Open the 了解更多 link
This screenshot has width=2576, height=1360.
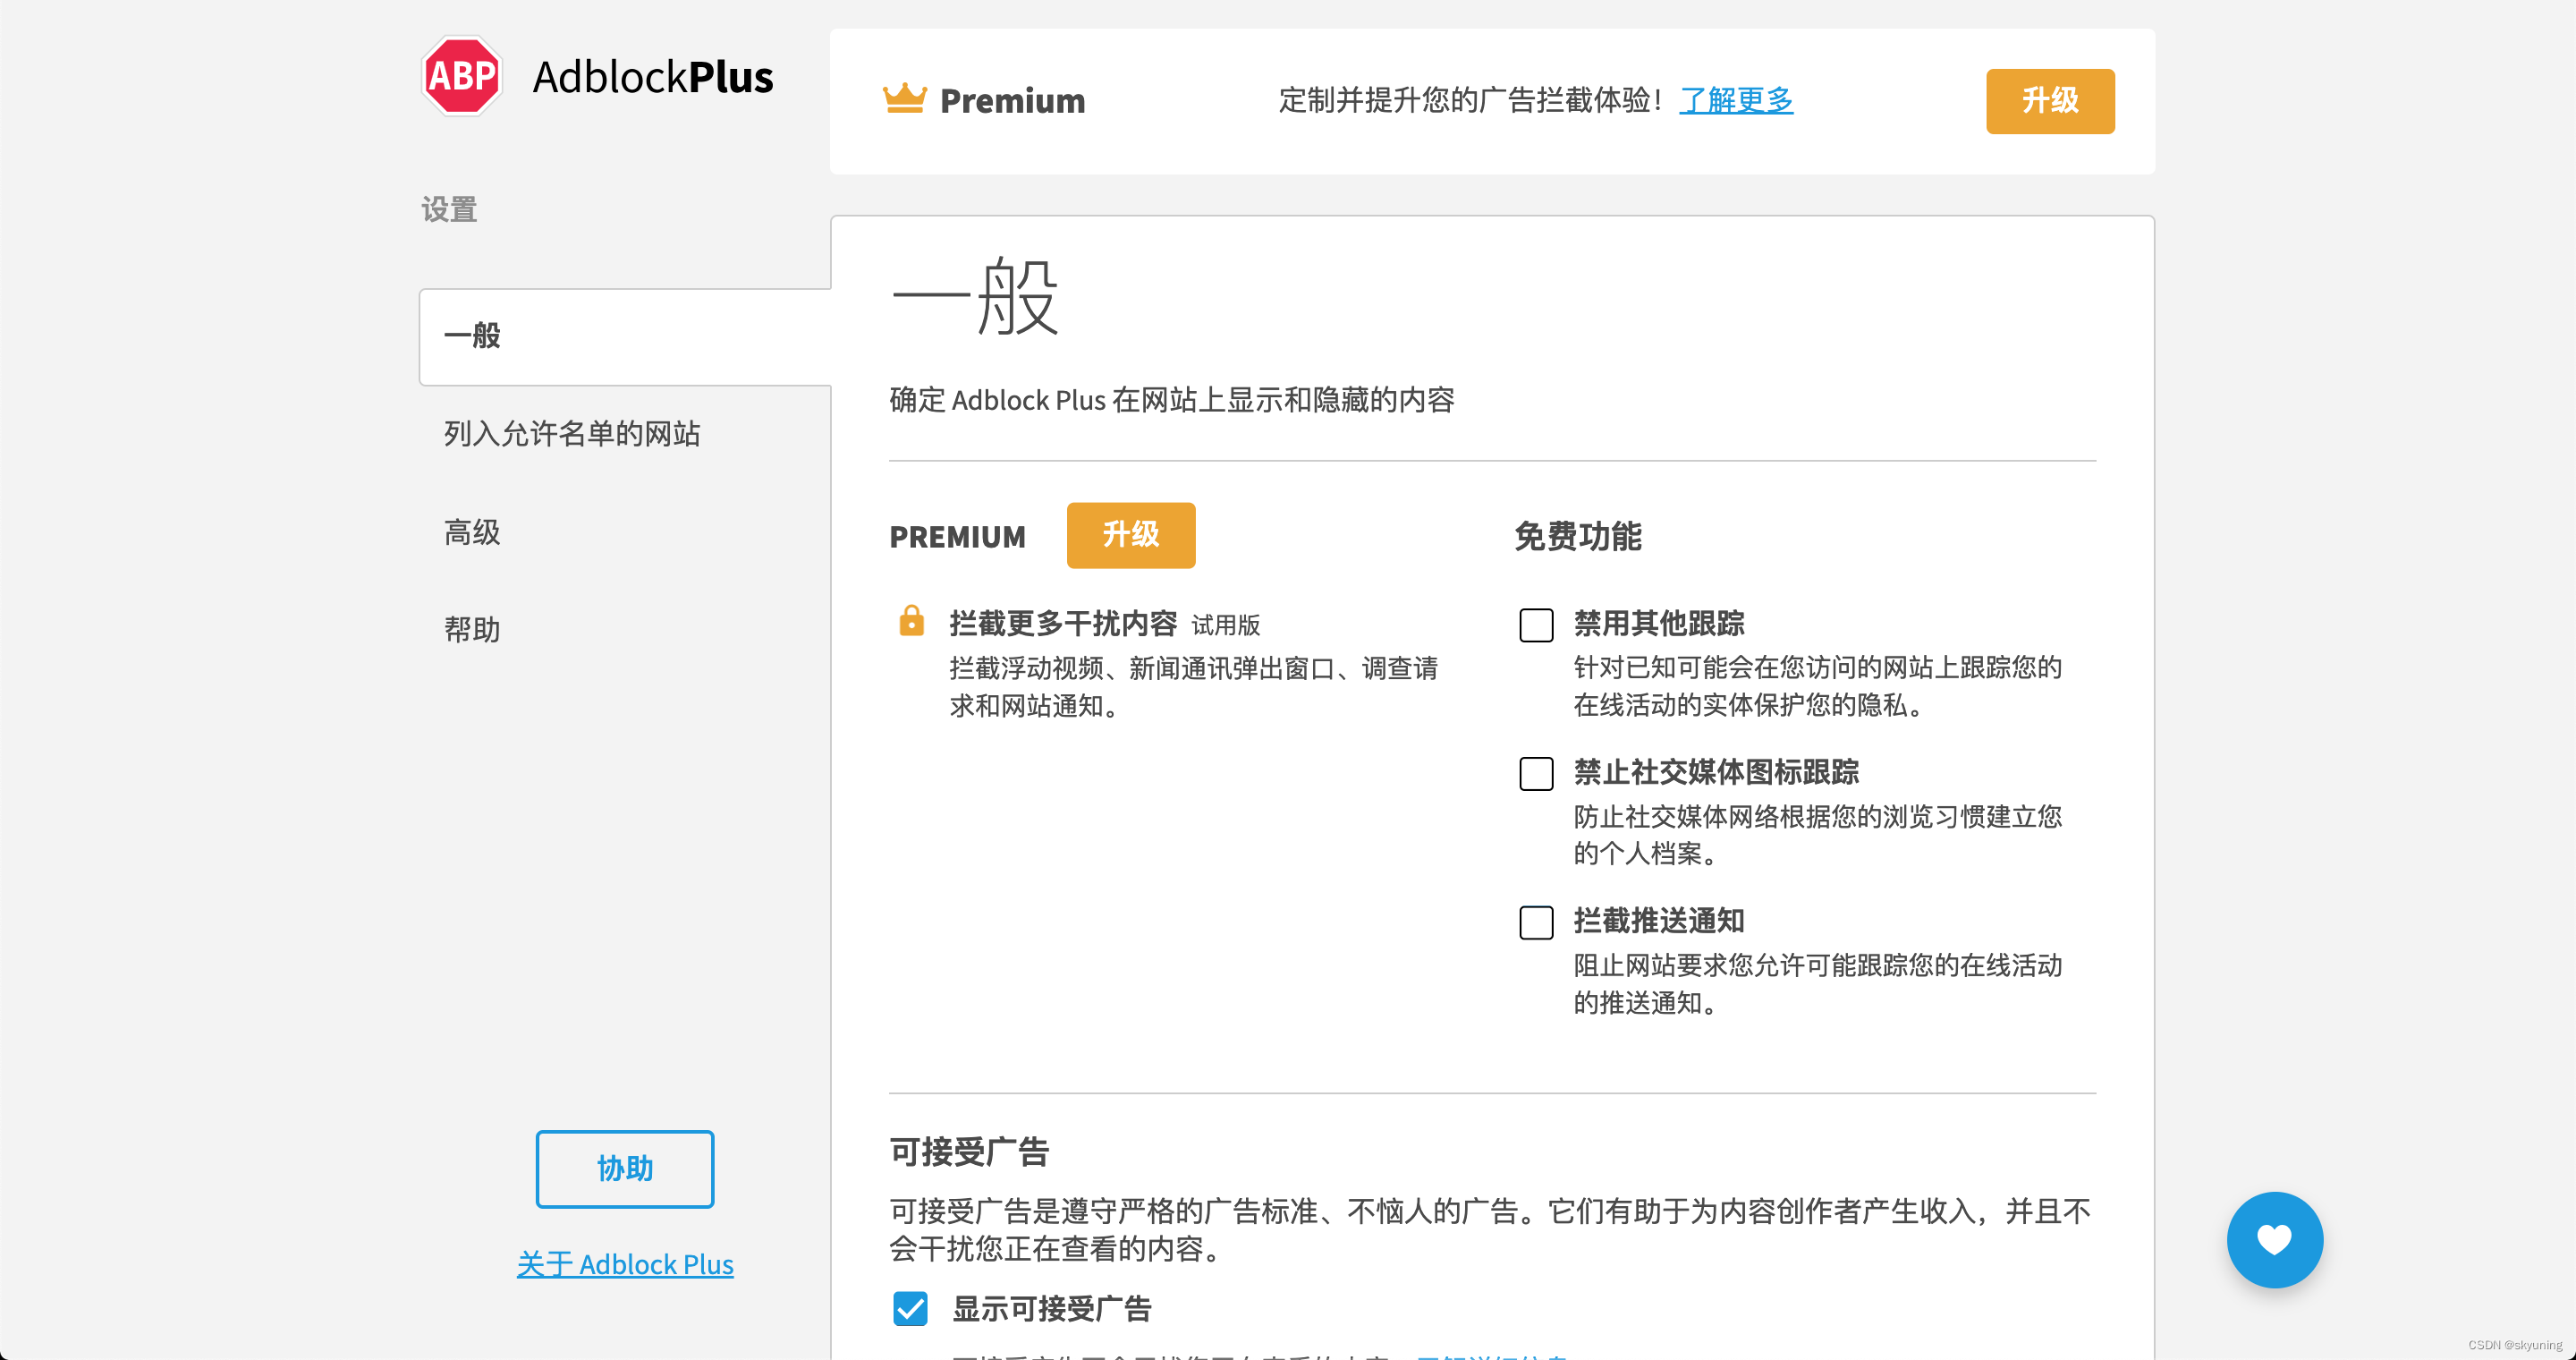(x=1735, y=100)
